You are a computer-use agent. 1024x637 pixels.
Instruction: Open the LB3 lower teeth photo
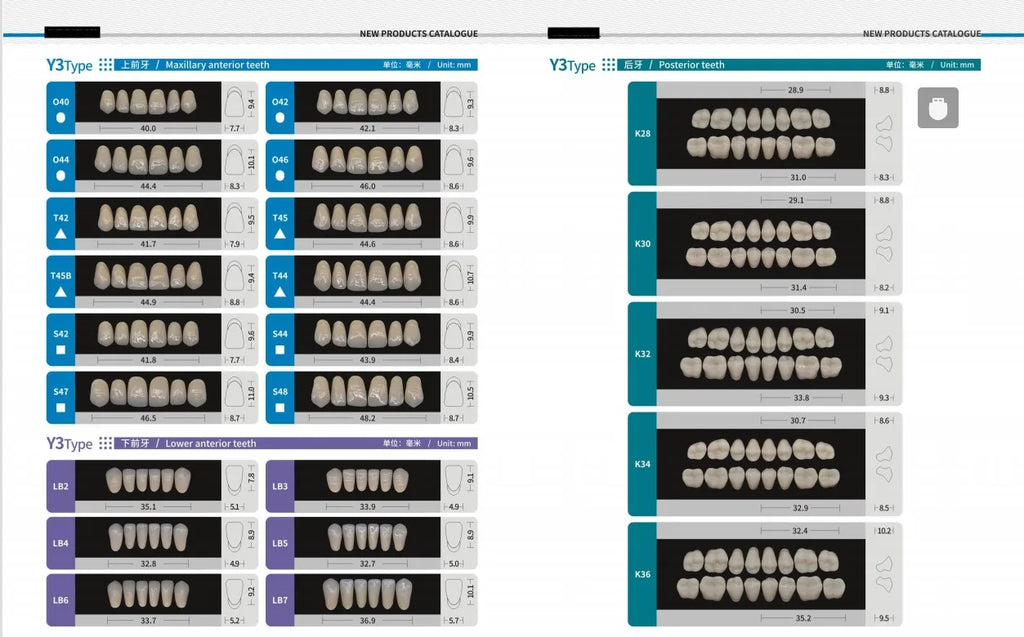tap(367, 480)
